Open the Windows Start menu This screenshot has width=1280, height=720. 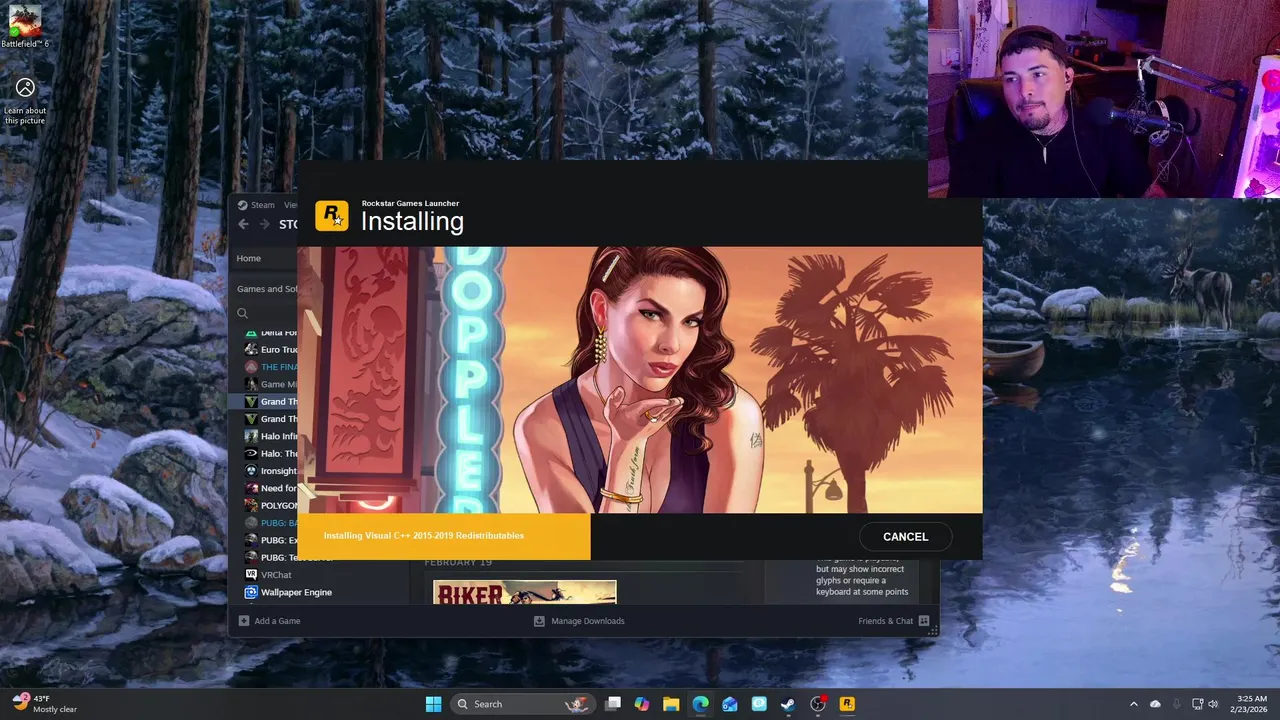click(x=433, y=704)
